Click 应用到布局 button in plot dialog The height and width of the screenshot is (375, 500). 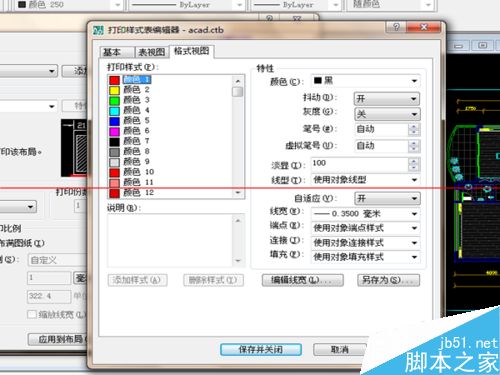[x=57, y=339]
